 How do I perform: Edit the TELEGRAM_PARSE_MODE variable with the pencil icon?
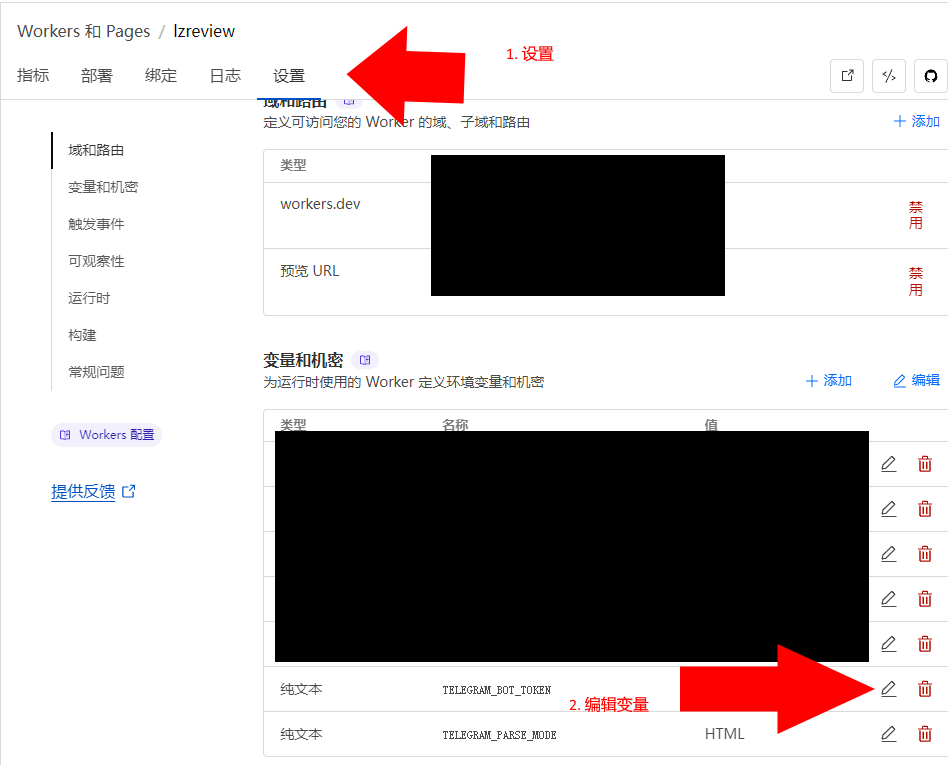(888, 734)
